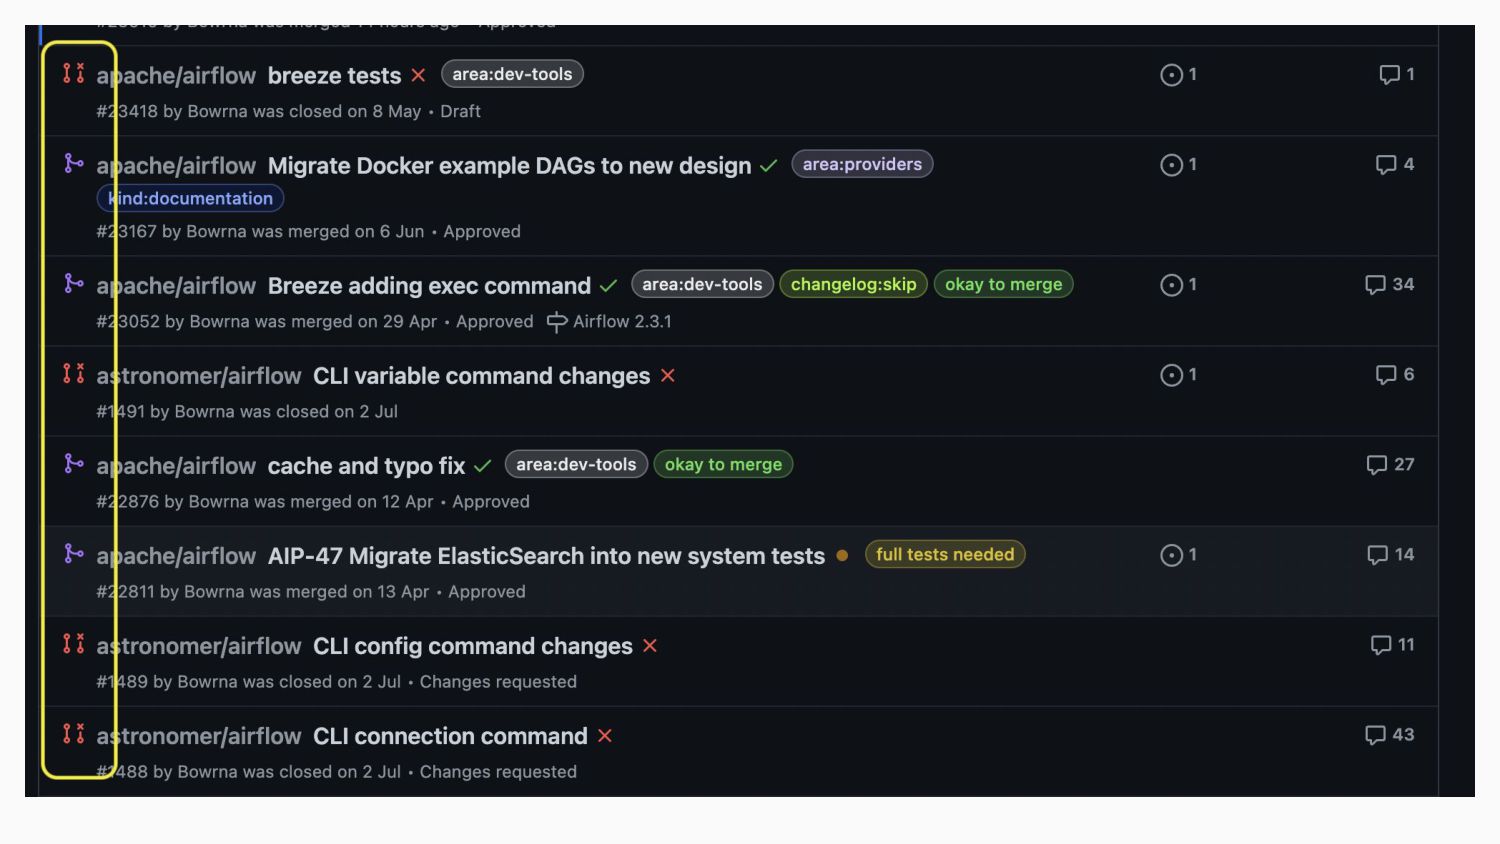Click merged PR icon beside Migrate Docker example
The height and width of the screenshot is (844, 1500).
[73, 163]
